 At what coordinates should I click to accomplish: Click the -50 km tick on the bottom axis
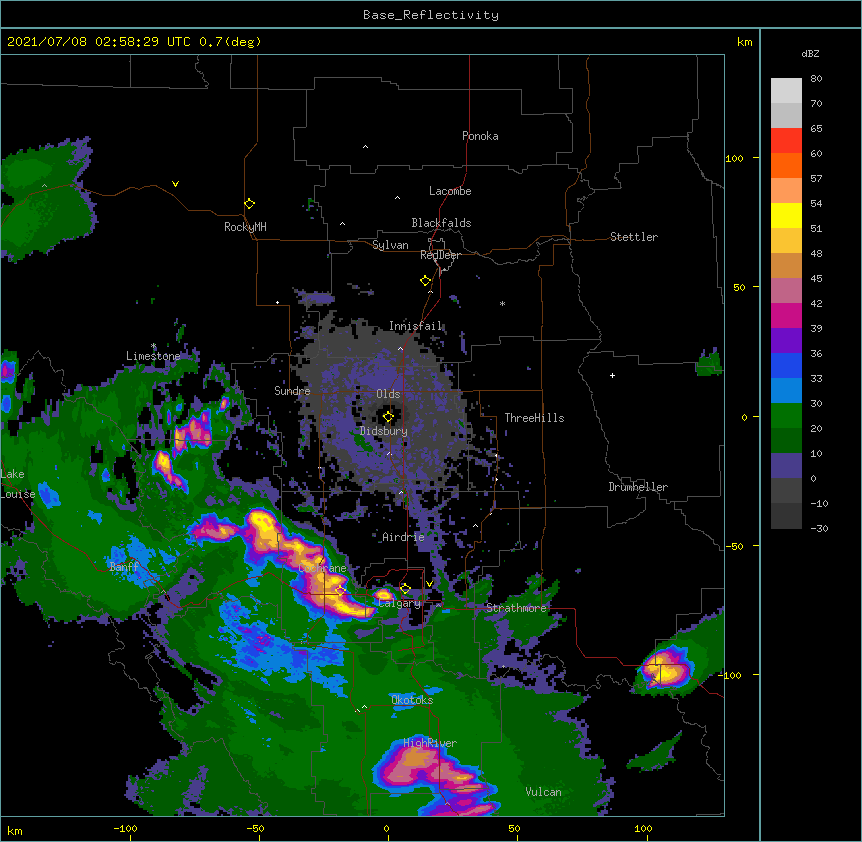coord(255,828)
